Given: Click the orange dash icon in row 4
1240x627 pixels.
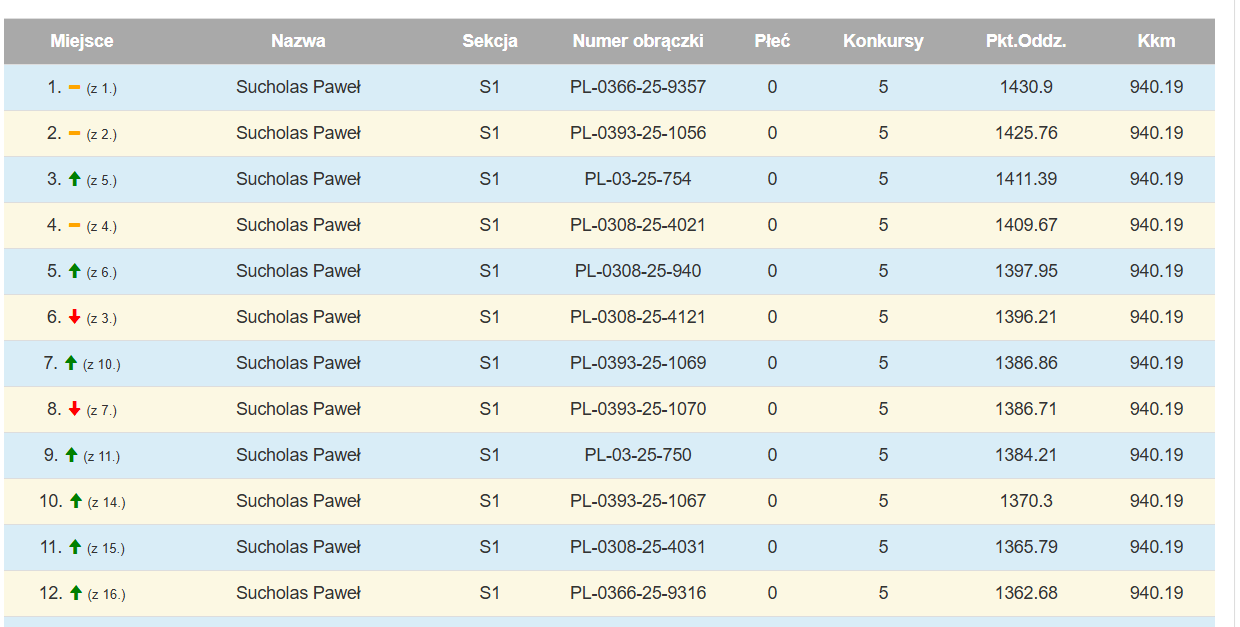Looking at the screenshot, I should (74, 226).
